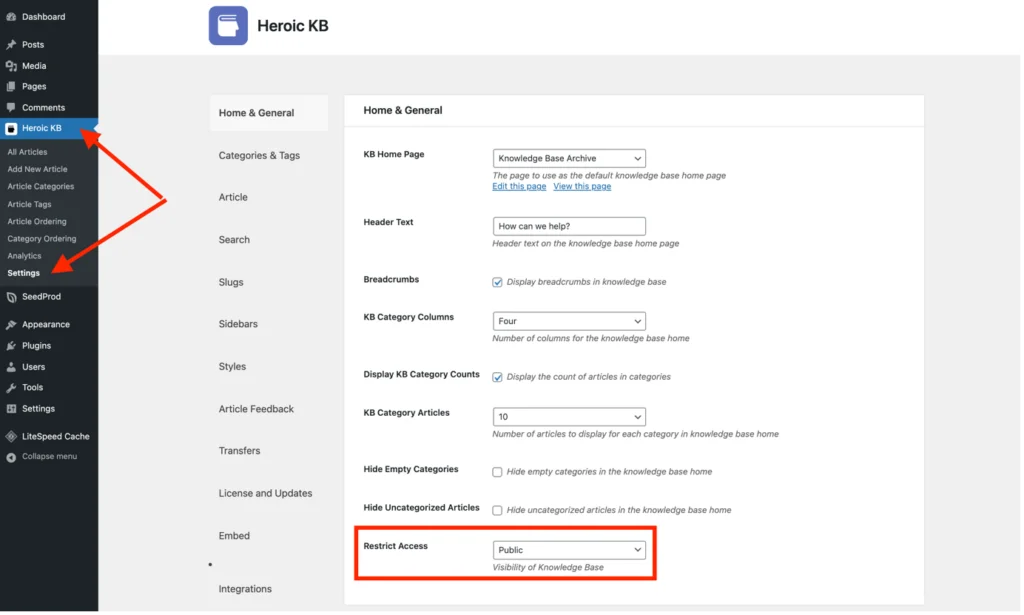
Task: Select the Categories & Tags tab
Action: point(260,156)
